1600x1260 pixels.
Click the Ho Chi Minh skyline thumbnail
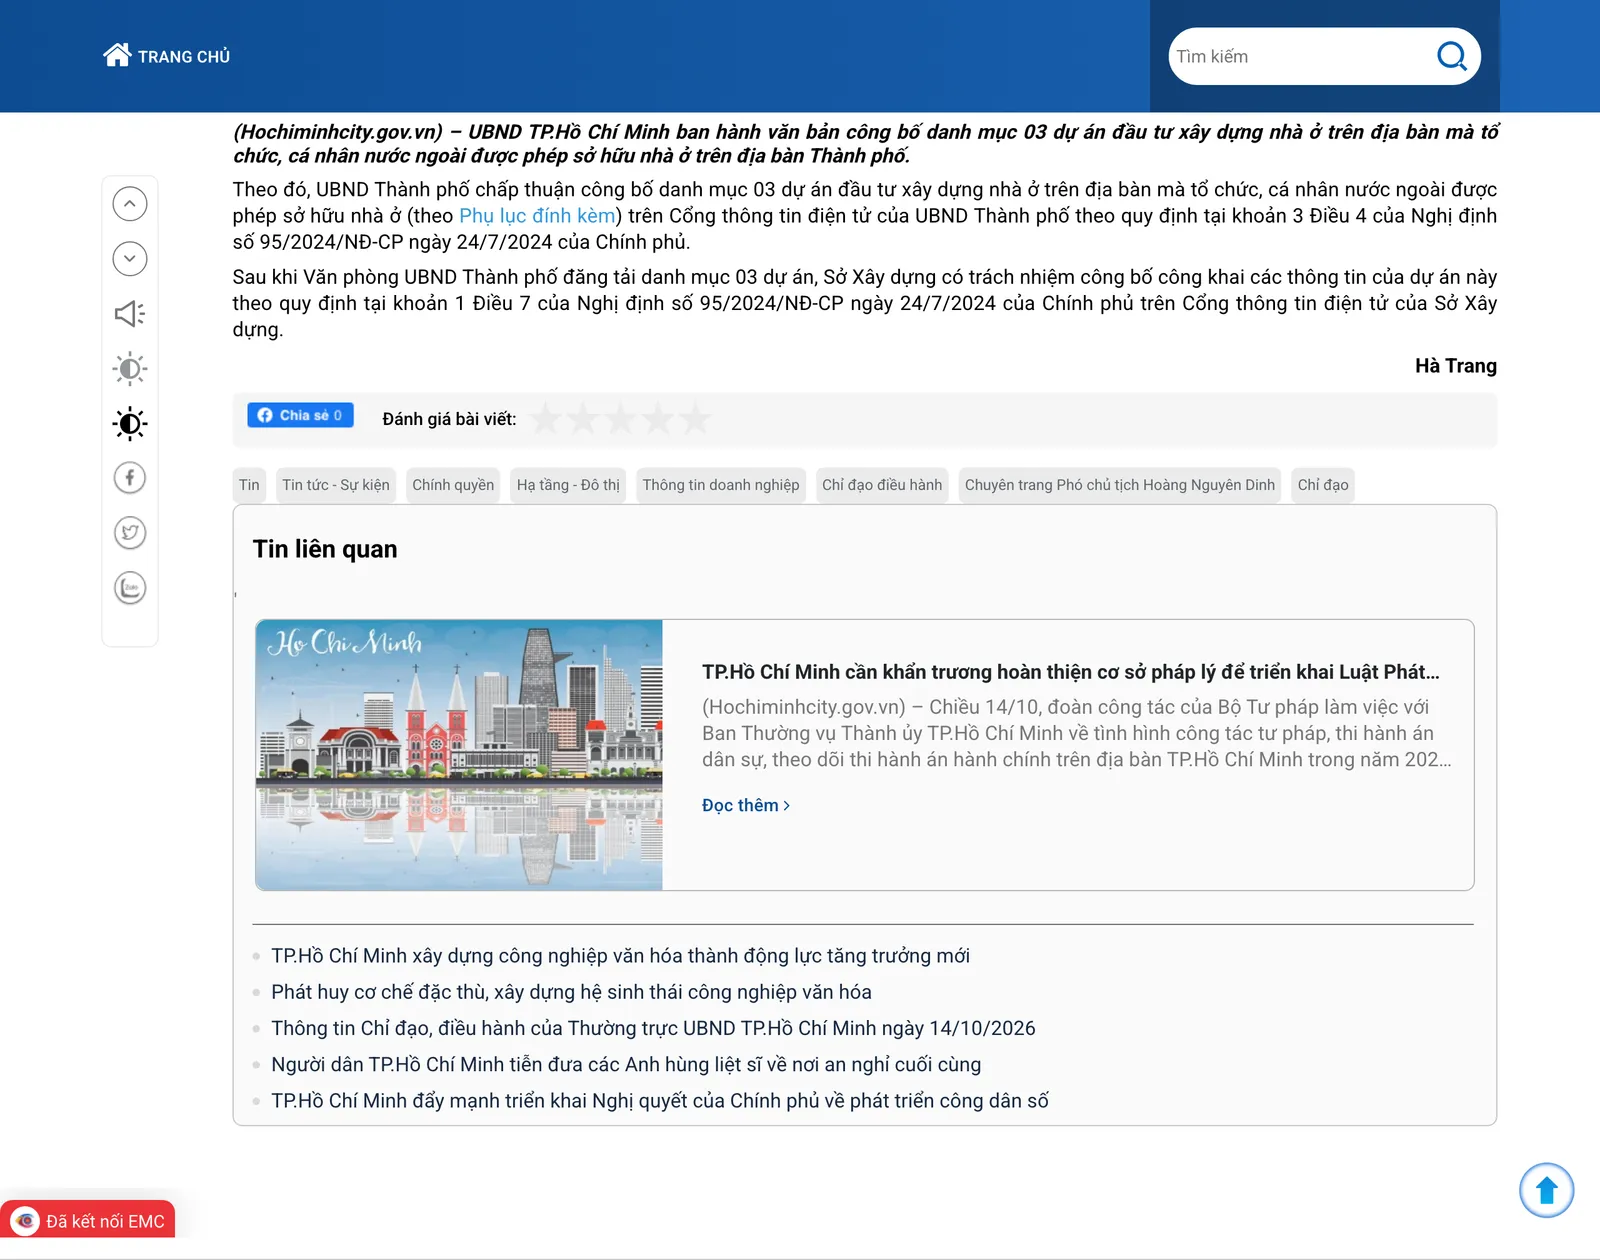[x=459, y=755]
